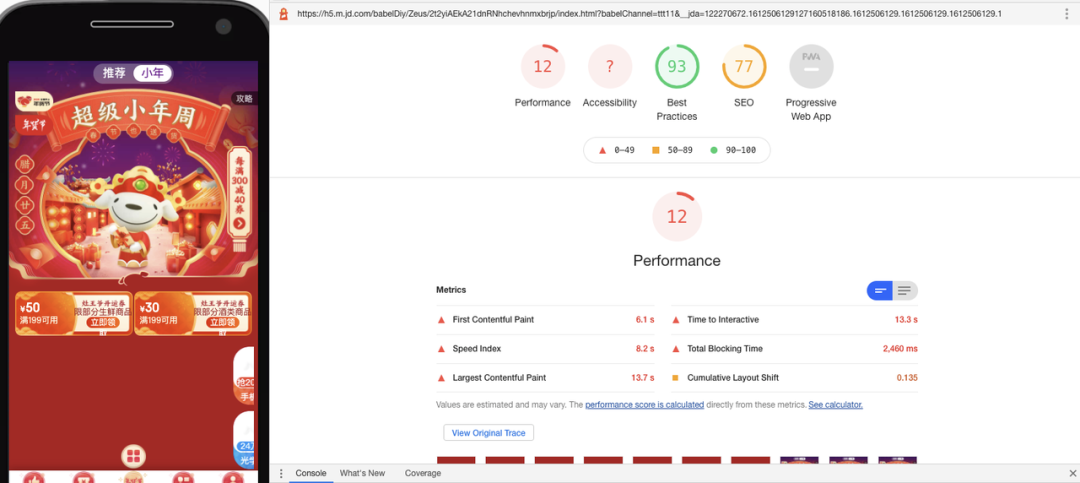Tap the mascot dog illustration on the phone
This screenshot has height=483, width=1080.
(x=136, y=218)
